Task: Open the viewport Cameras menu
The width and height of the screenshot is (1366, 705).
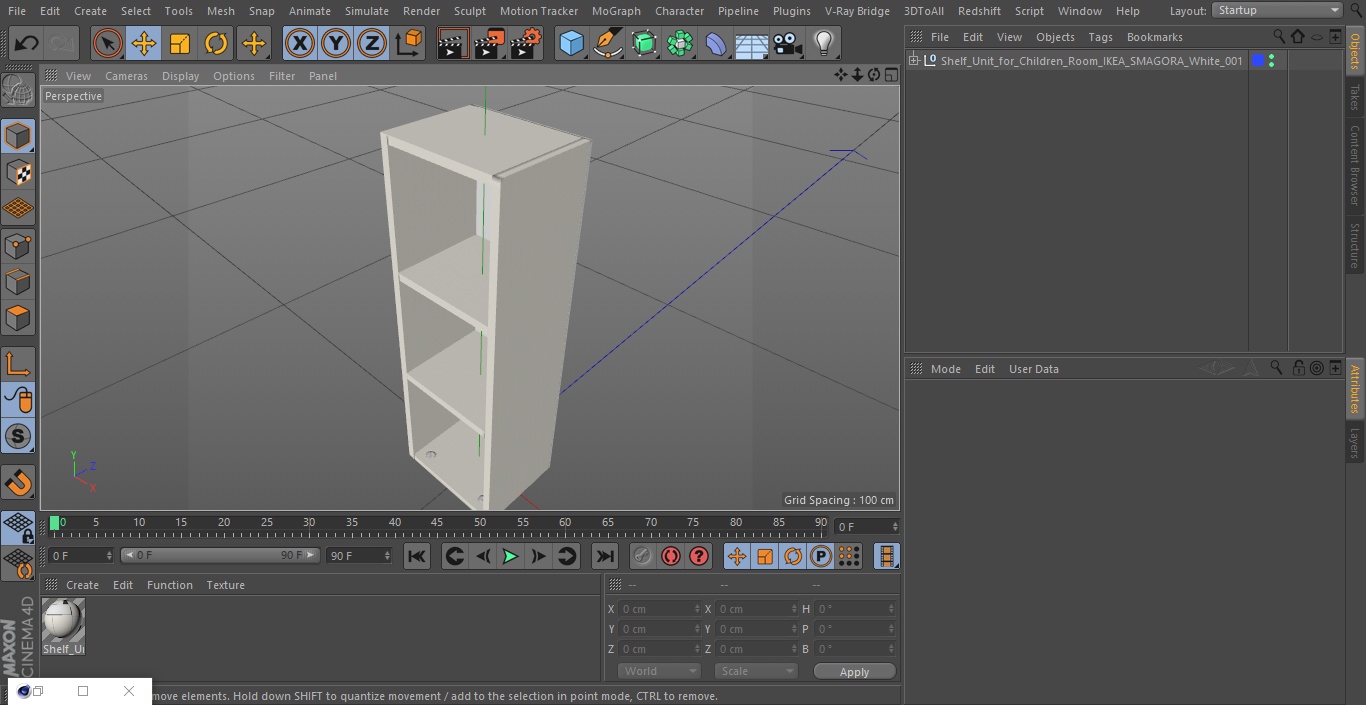Action: (126, 76)
